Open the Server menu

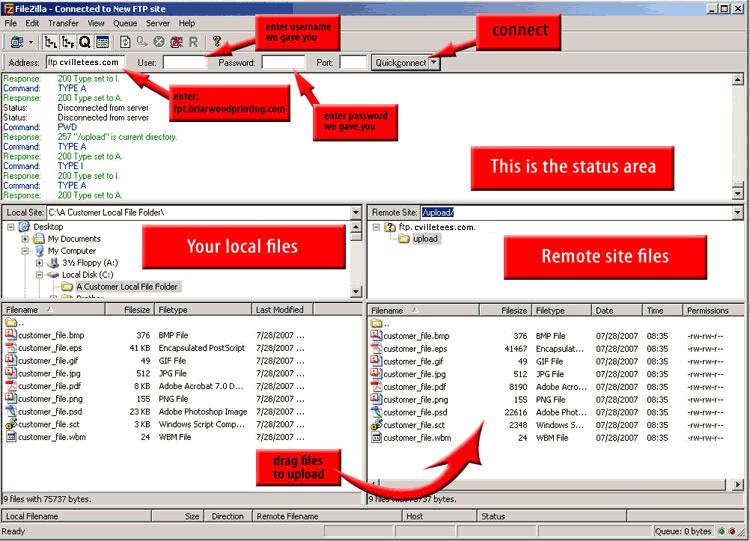click(158, 23)
